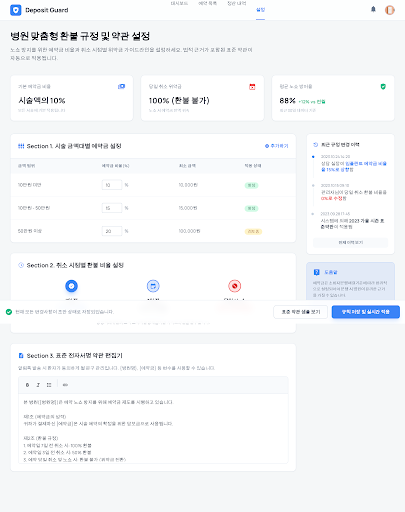
Task: Click the banknote icon on 시술액의 10% card
Action: (122, 86)
